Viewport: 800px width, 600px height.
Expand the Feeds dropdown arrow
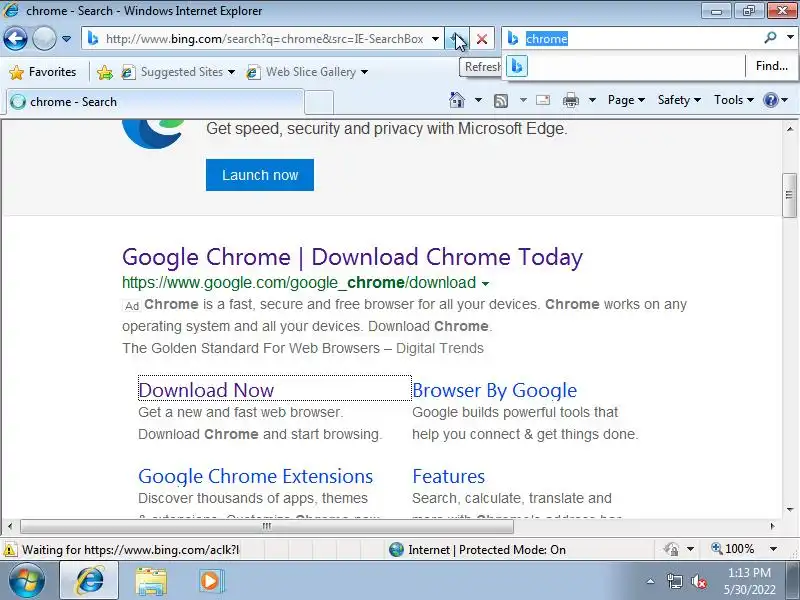(523, 100)
